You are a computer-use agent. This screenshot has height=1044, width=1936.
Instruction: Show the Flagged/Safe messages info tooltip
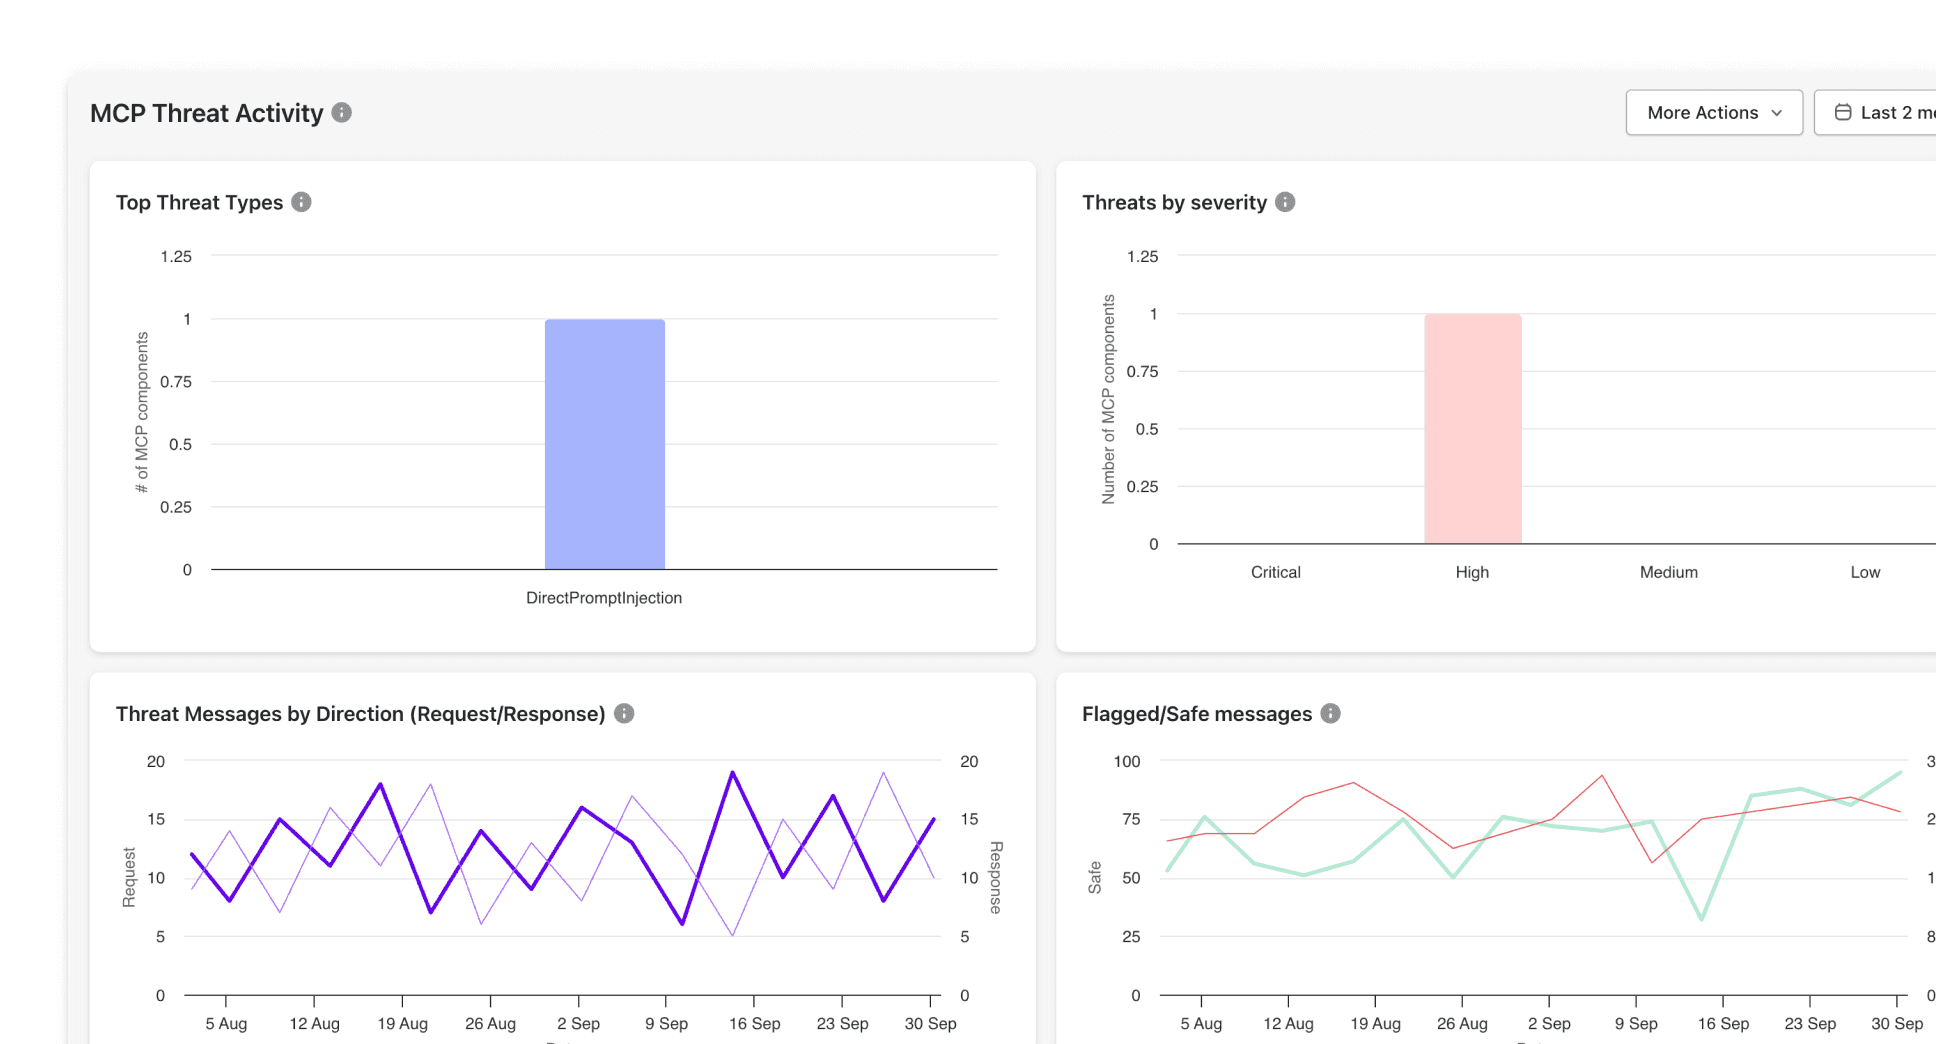click(1329, 713)
